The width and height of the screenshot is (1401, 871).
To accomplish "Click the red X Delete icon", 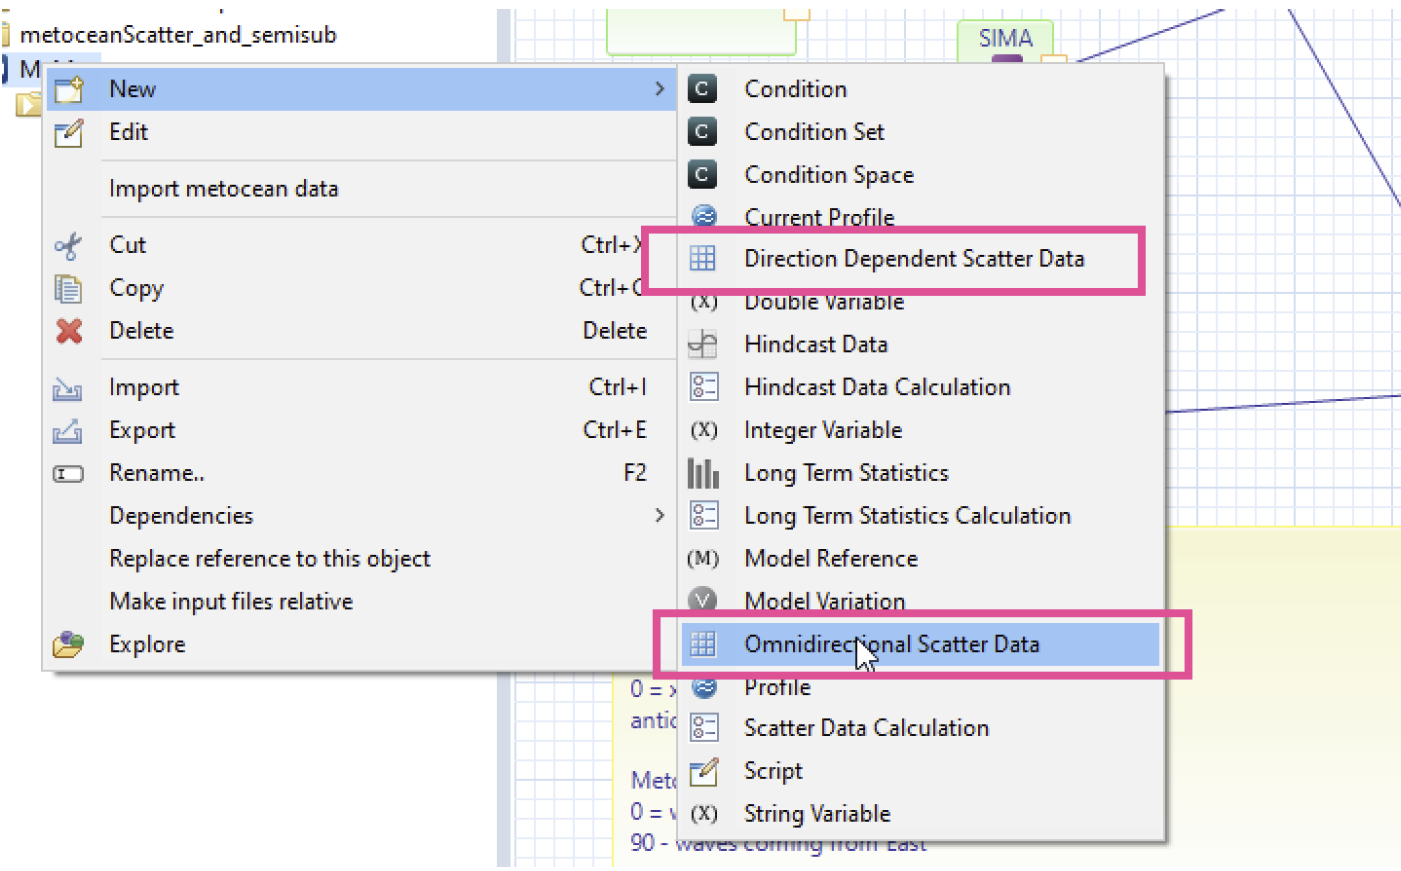I will (68, 331).
